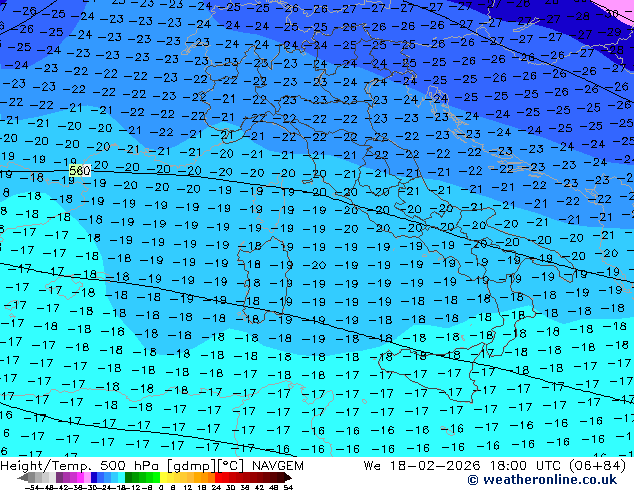Open the weatheronline.co.uk copyright link
Viewport: 634px width, 490px height.
(x=542, y=480)
